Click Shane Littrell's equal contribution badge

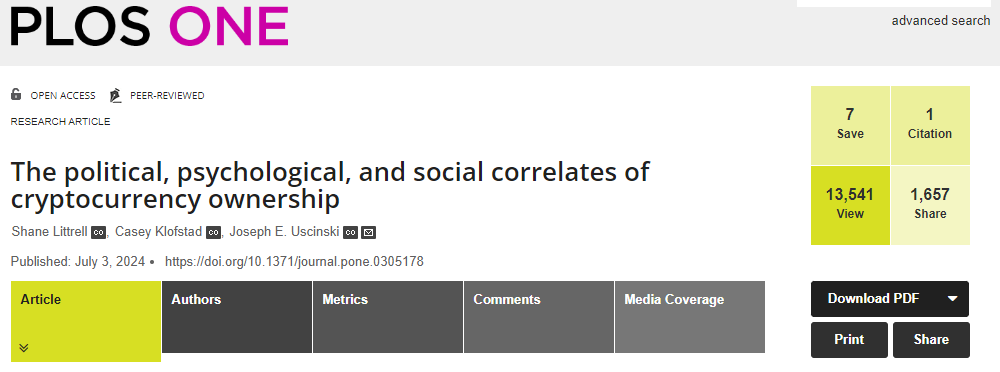[98, 232]
